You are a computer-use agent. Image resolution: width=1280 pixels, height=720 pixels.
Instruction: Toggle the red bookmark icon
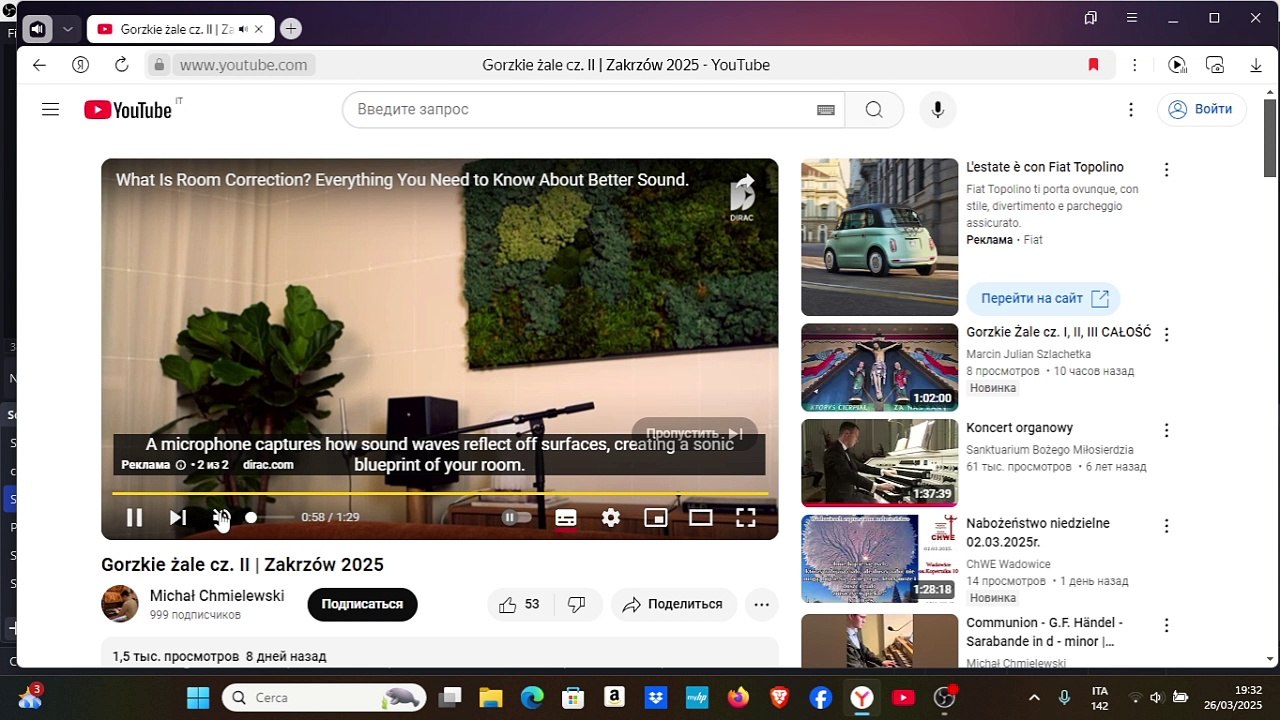[x=1093, y=65]
